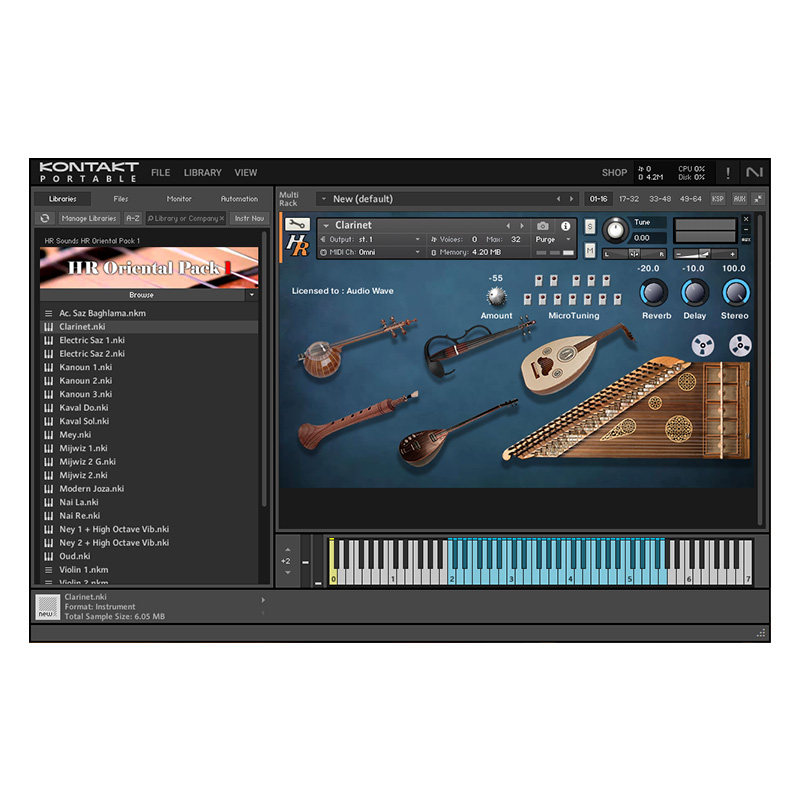The width and height of the screenshot is (800, 800).
Task: Click the HR logo beside Clarinet header
Action: (297, 245)
